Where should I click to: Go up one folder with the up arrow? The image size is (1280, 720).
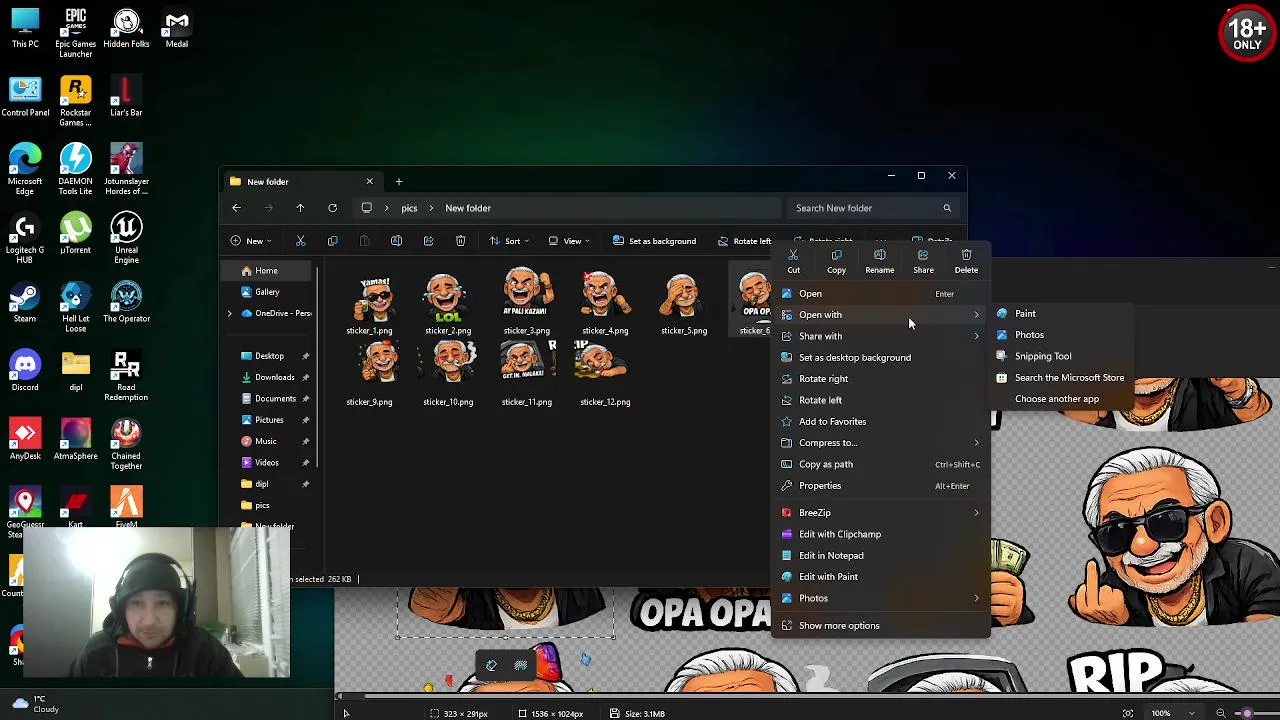click(300, 208)
